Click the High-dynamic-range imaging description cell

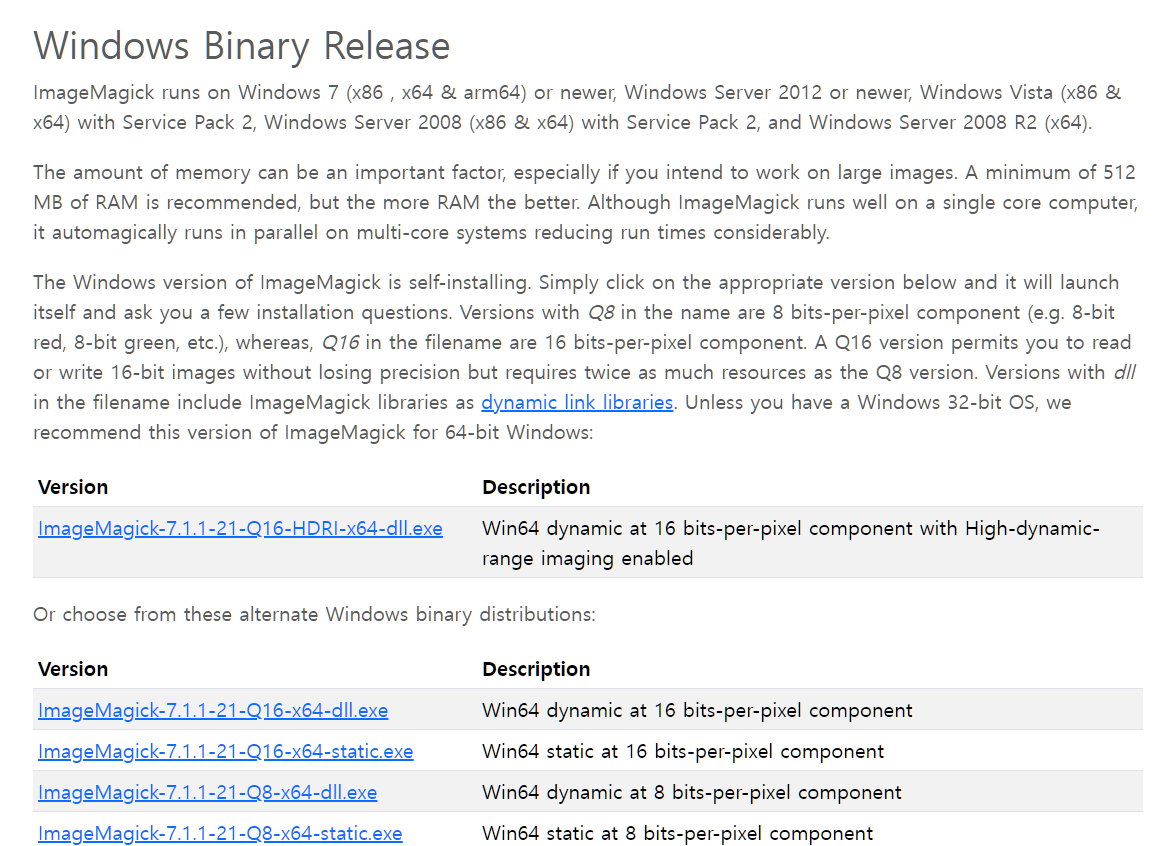tap(790, 542)
